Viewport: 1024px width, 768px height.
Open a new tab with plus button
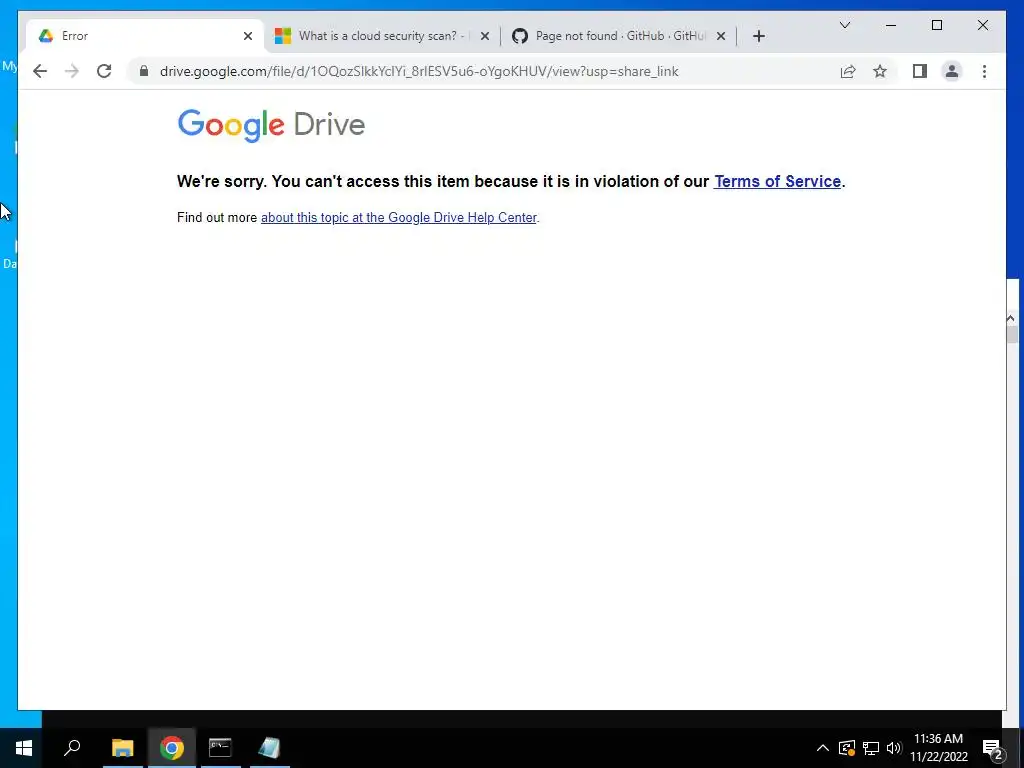[758, 36]
